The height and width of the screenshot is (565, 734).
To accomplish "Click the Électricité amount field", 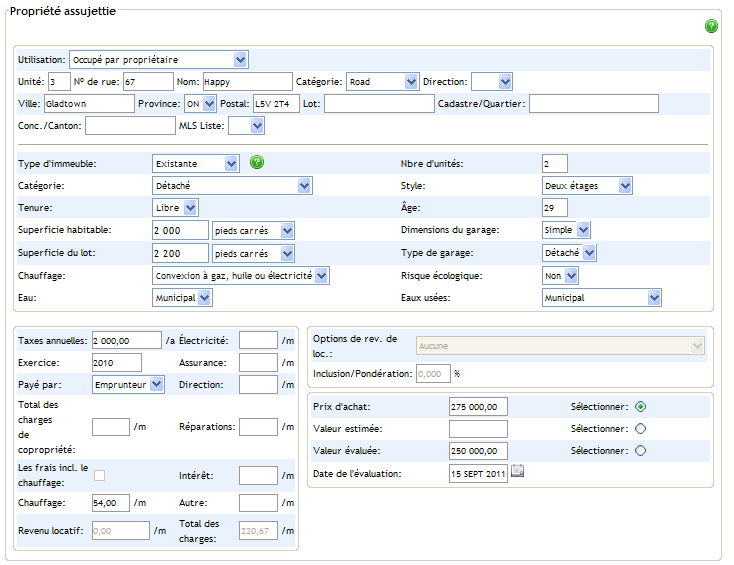I will (258, 341).
